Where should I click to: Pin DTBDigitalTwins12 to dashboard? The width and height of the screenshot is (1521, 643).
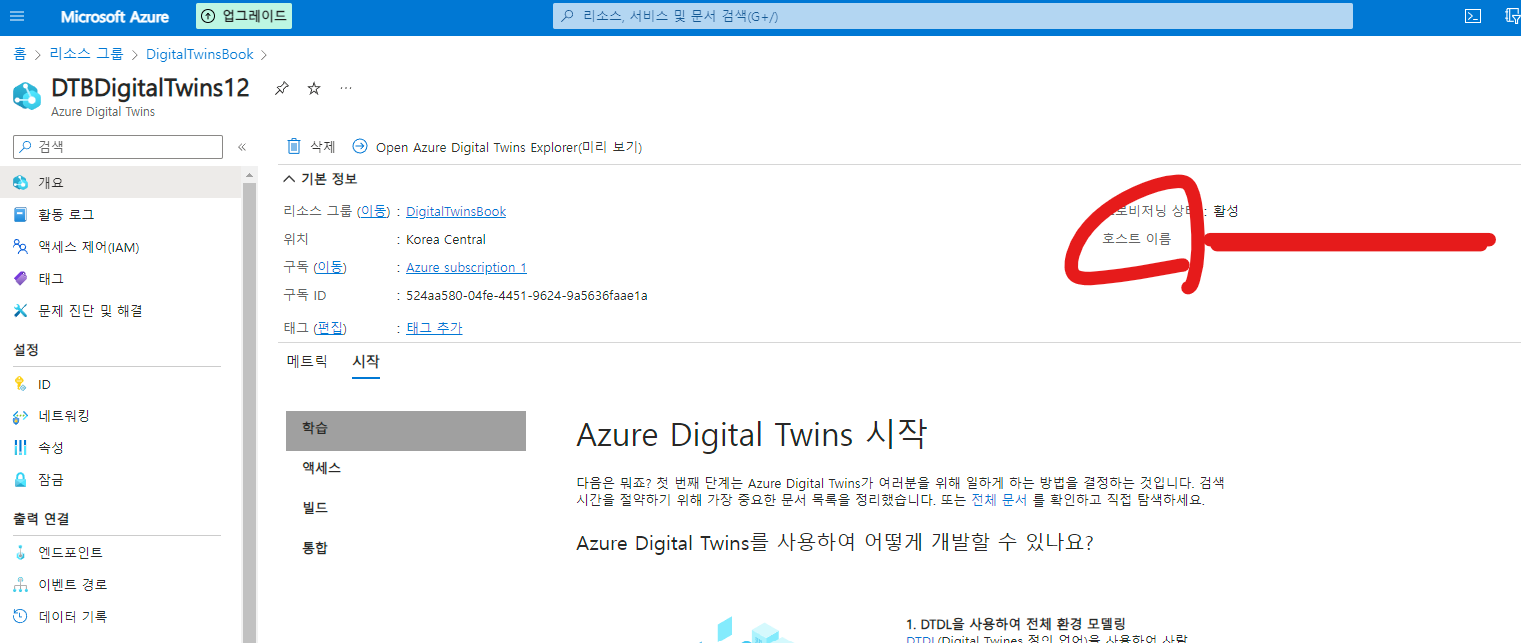coord(282,89)
